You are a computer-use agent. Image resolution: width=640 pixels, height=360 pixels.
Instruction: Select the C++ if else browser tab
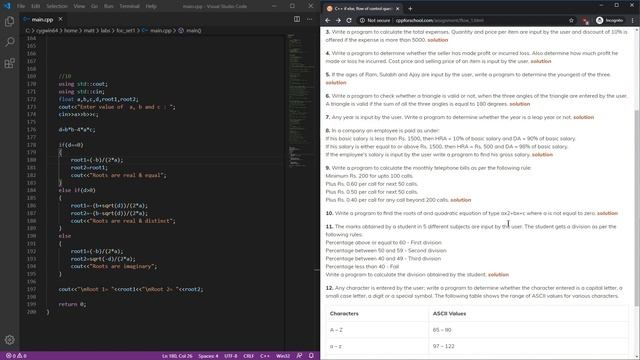362,9
